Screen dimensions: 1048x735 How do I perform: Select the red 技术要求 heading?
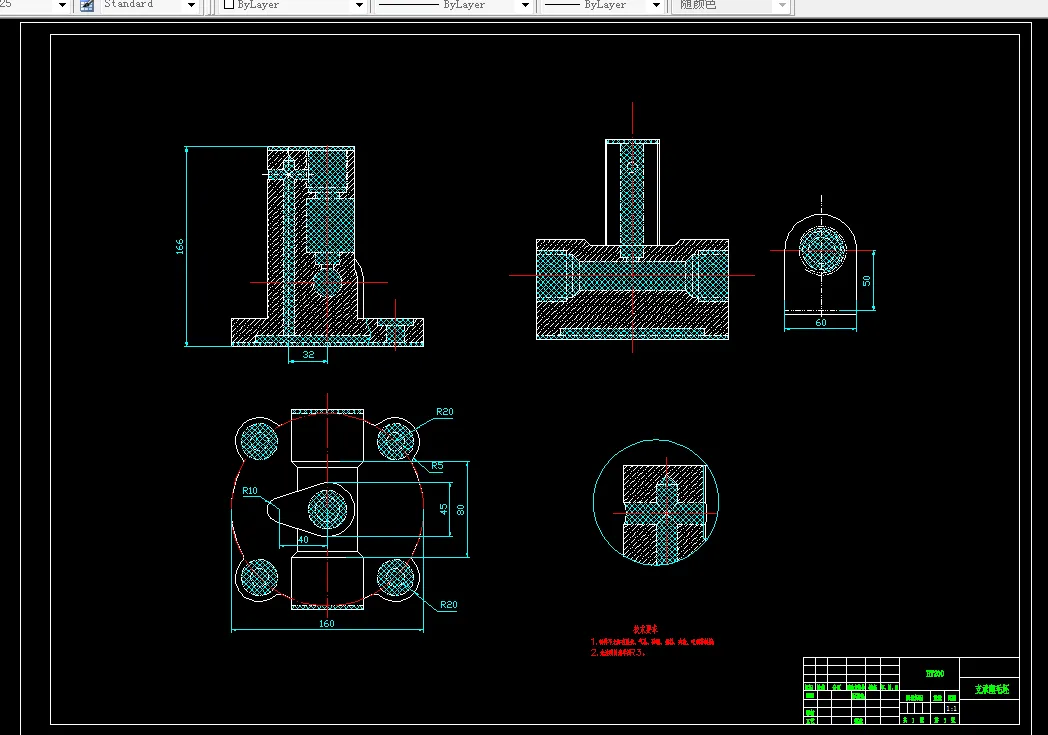click(x=646, y=629)
